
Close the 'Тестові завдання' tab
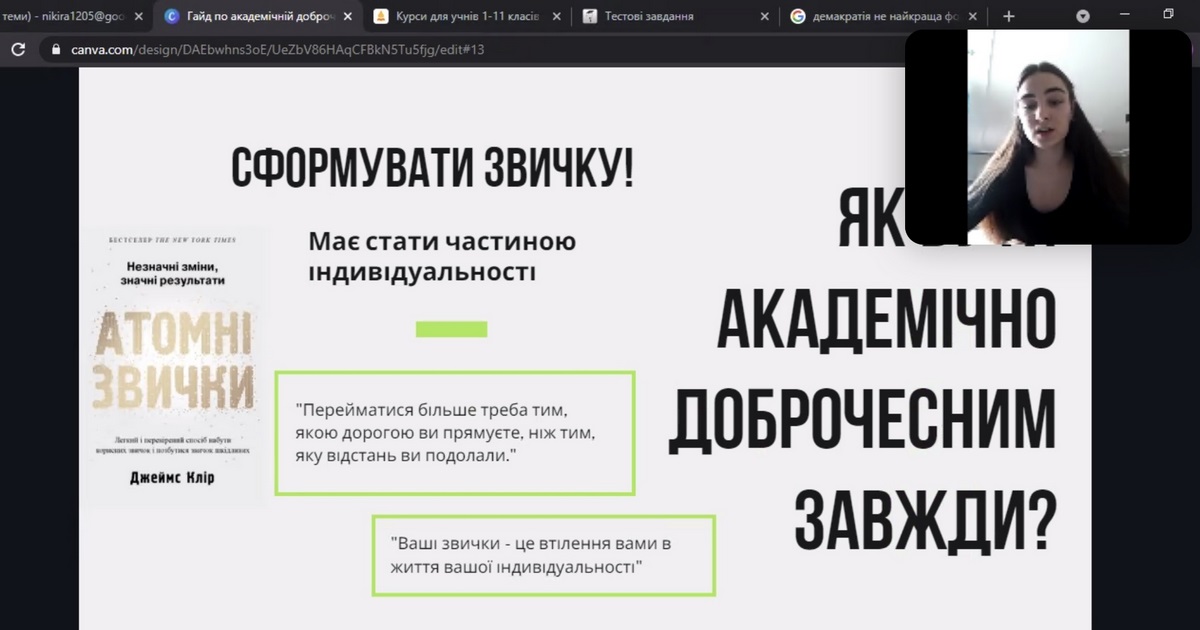click(764, 16)
